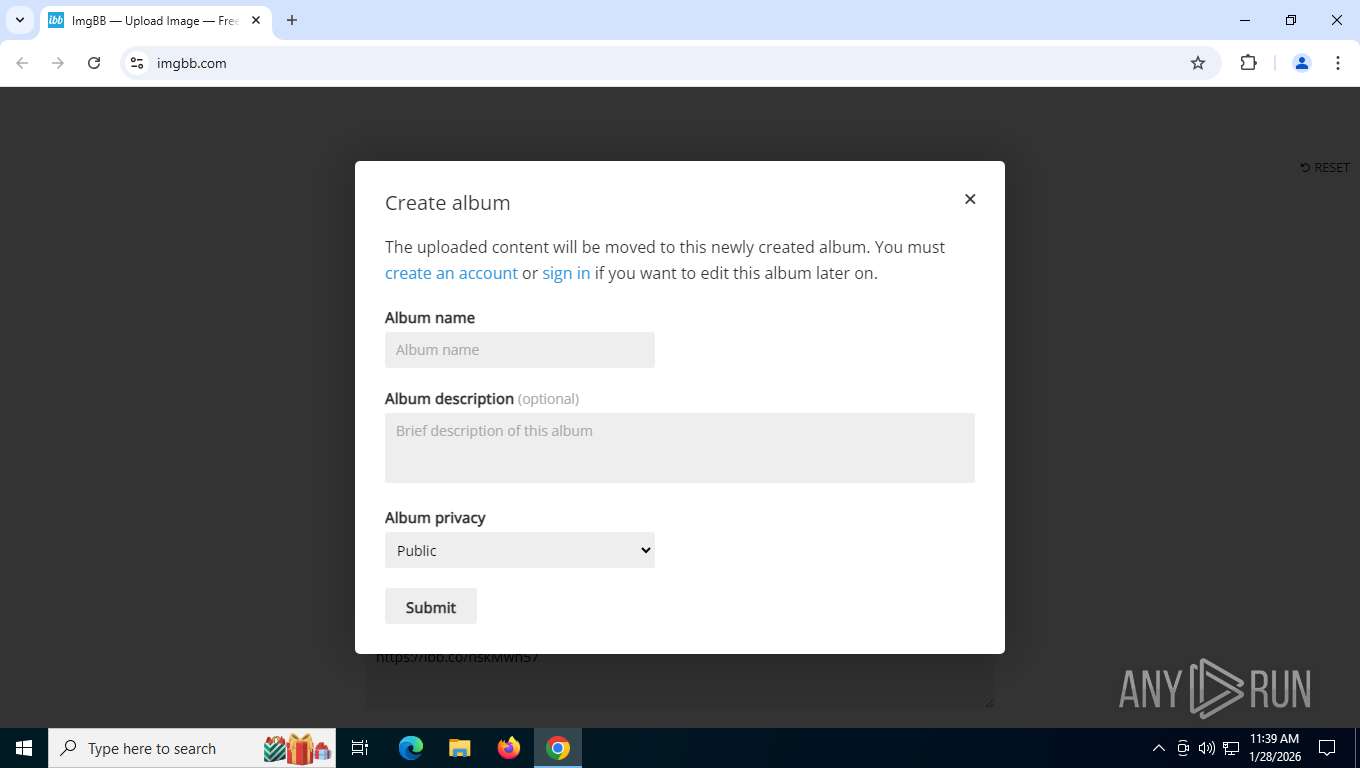The image size is (1360, 768).
Task: Open the Album privacy dropdown
Action: (520, 550)
